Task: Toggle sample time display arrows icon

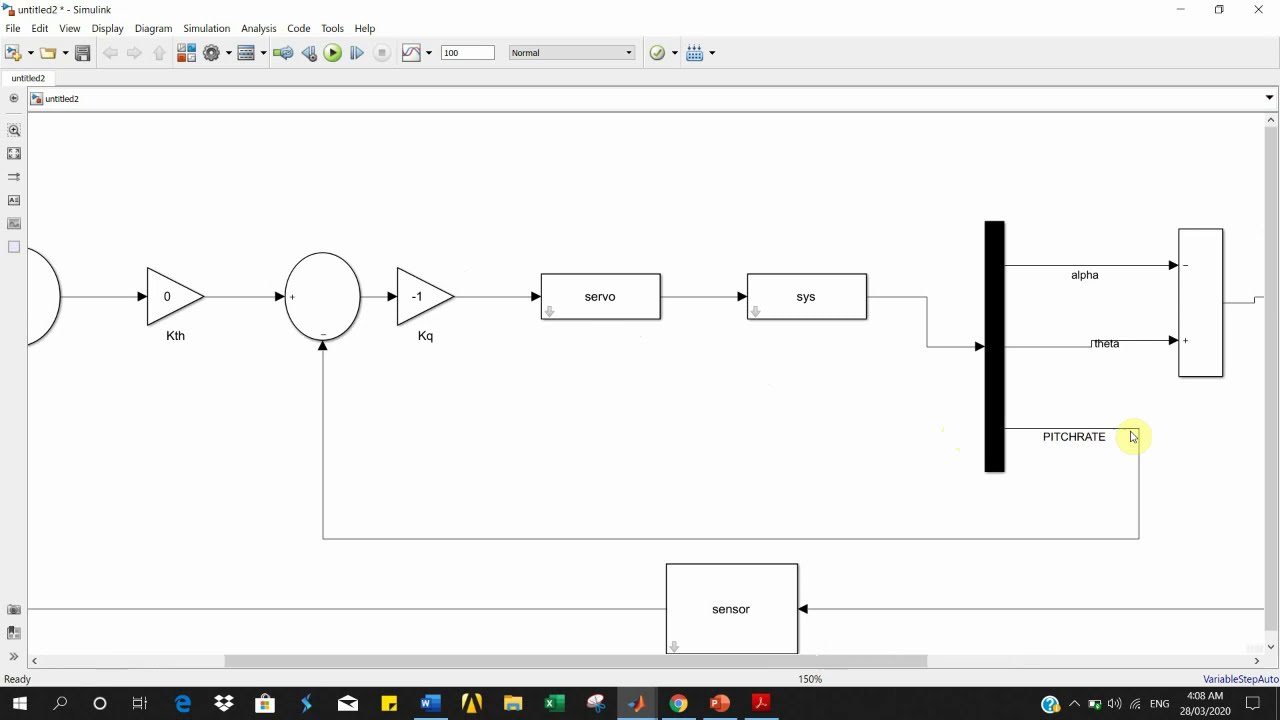Action: click(14, 177)
